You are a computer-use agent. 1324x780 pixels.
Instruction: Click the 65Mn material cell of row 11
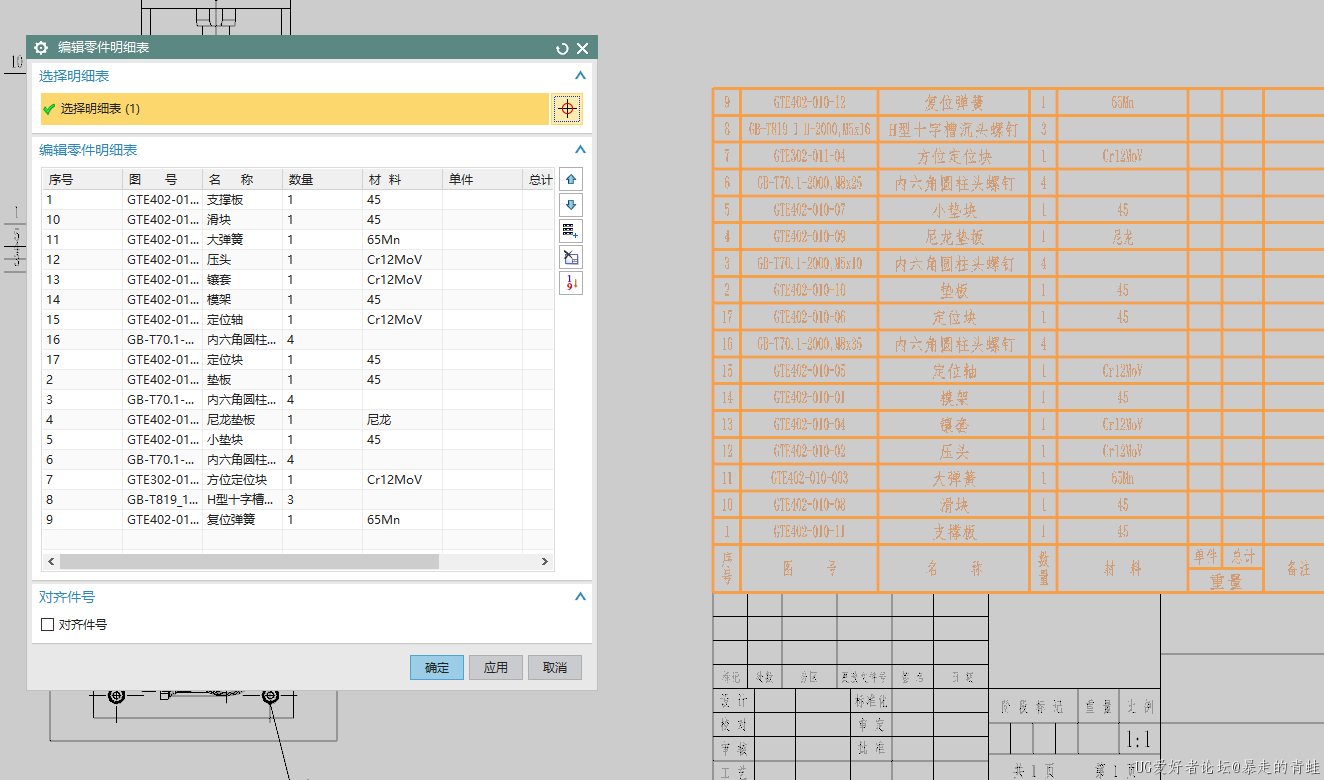pos(402,240)
